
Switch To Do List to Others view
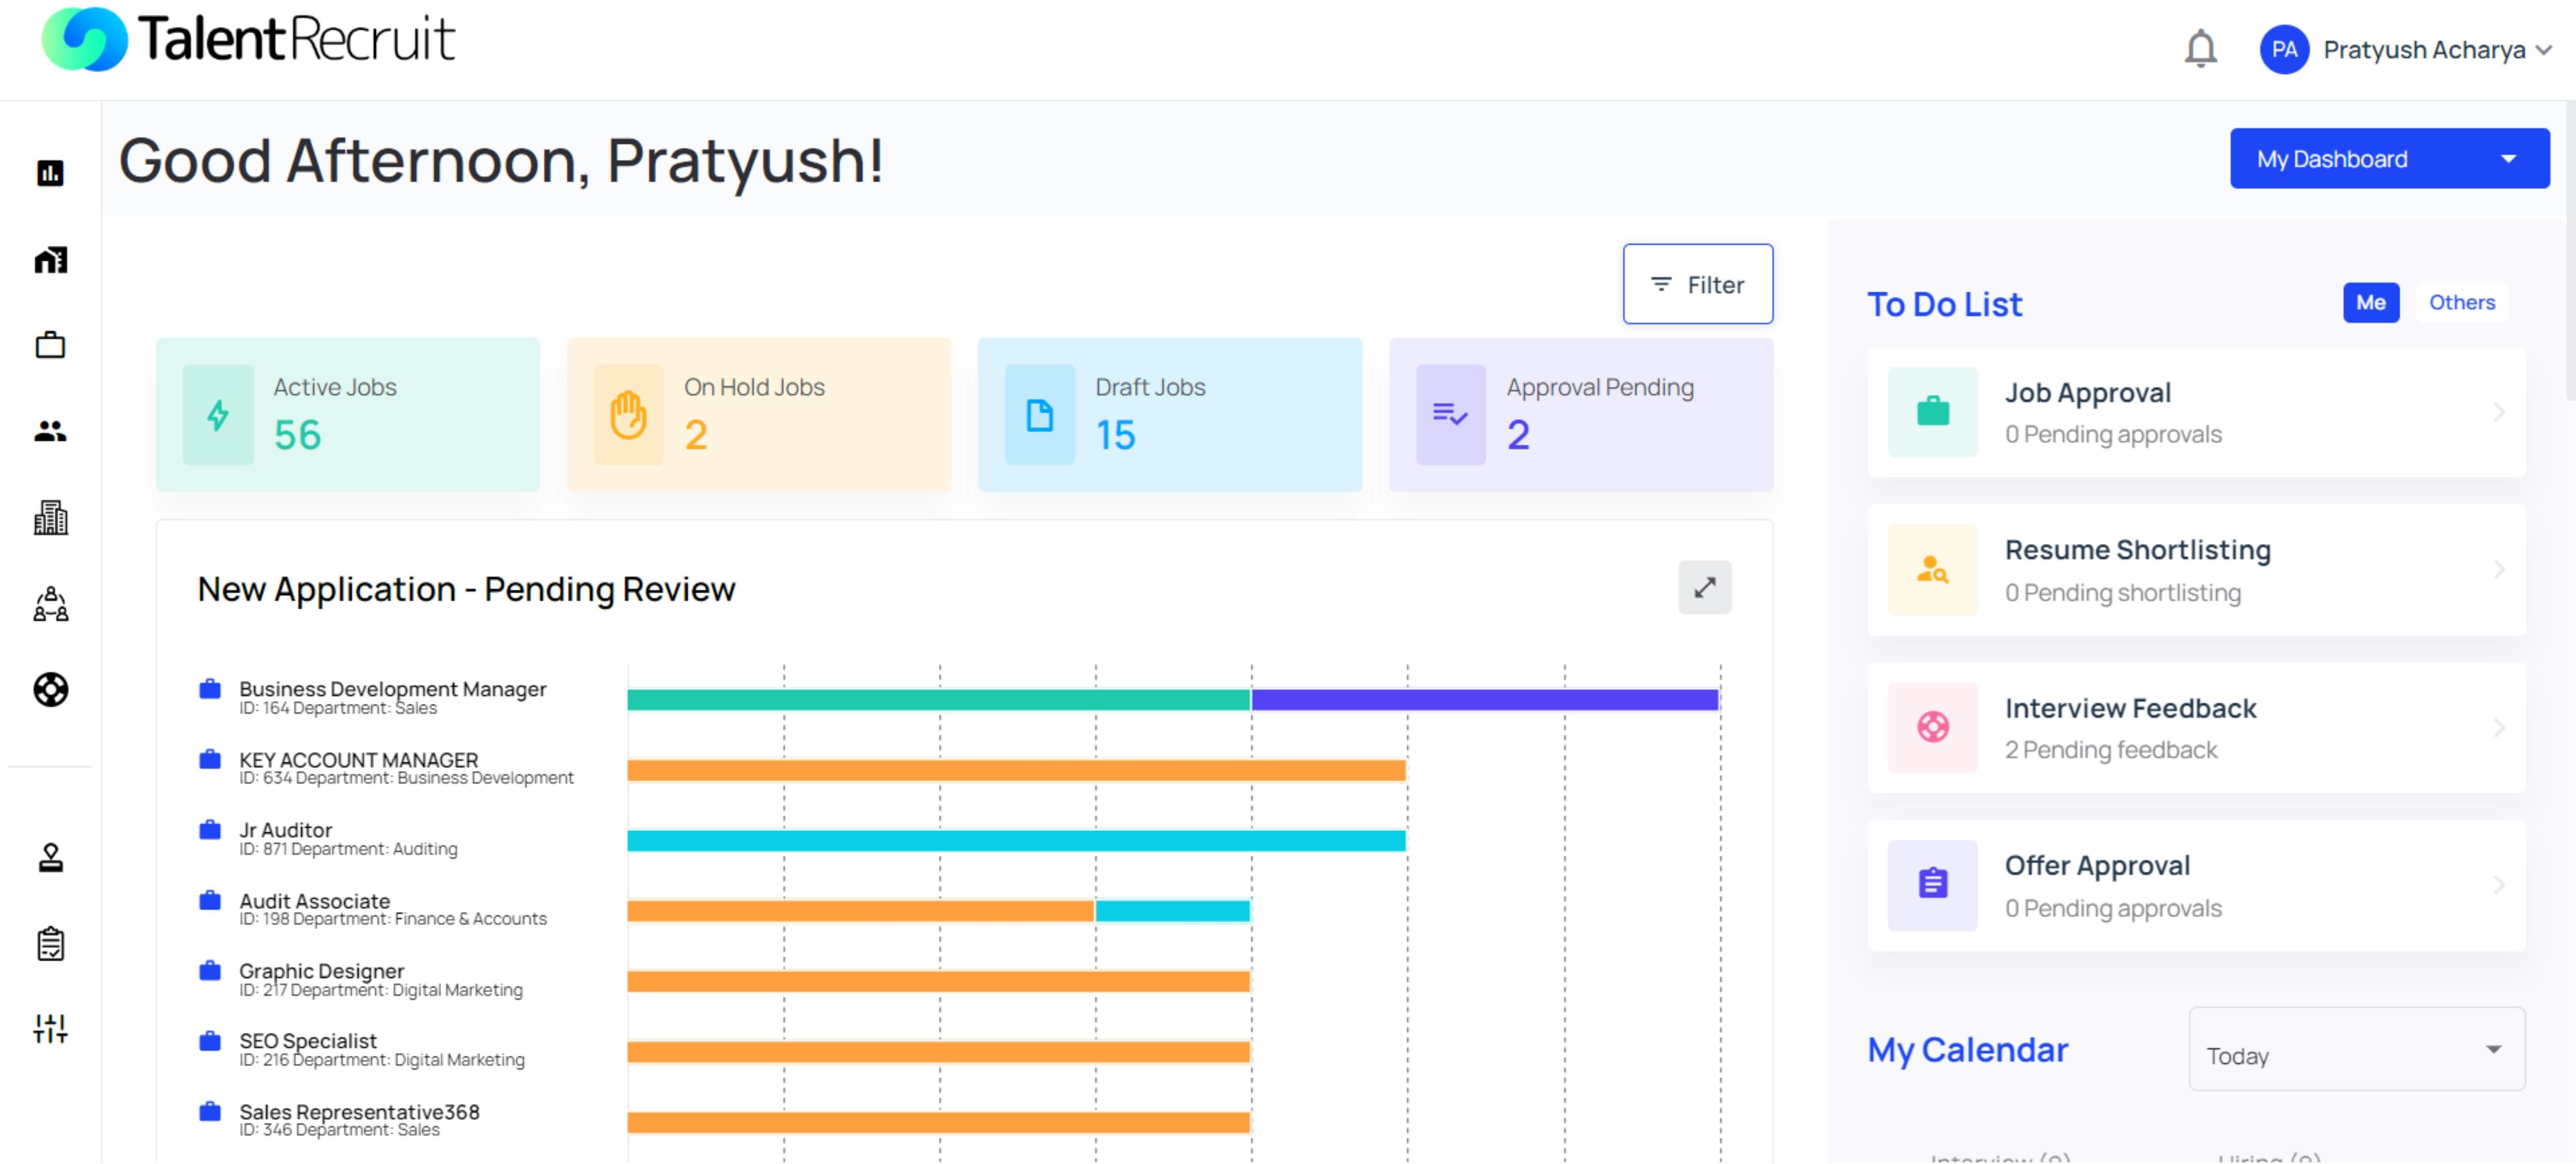[x=2462, y=302]
